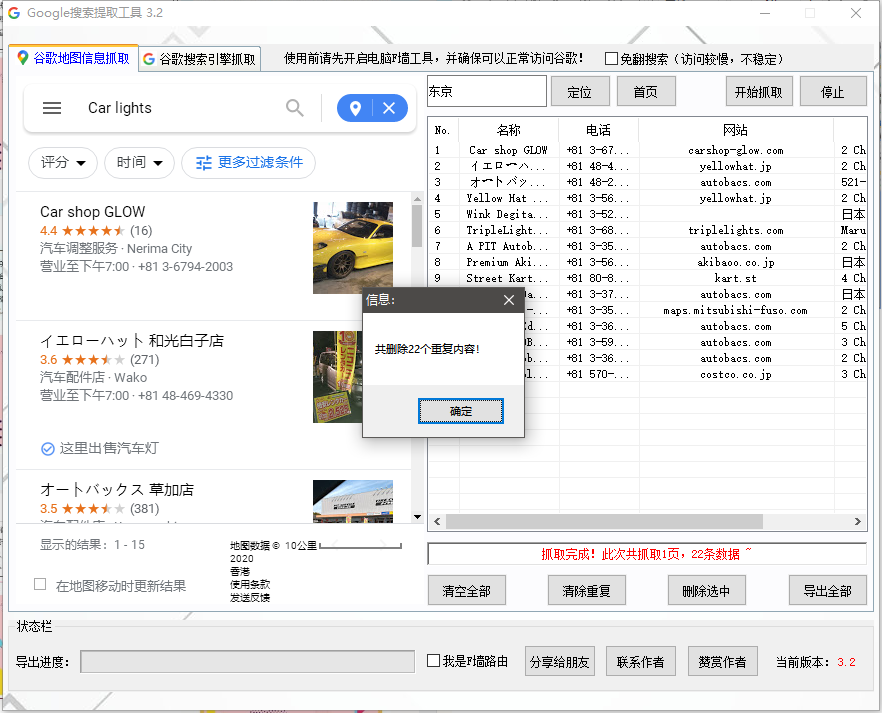Click the 定位 locate button
The width and height of the screenshot is (882, 713).
point(580,92)
